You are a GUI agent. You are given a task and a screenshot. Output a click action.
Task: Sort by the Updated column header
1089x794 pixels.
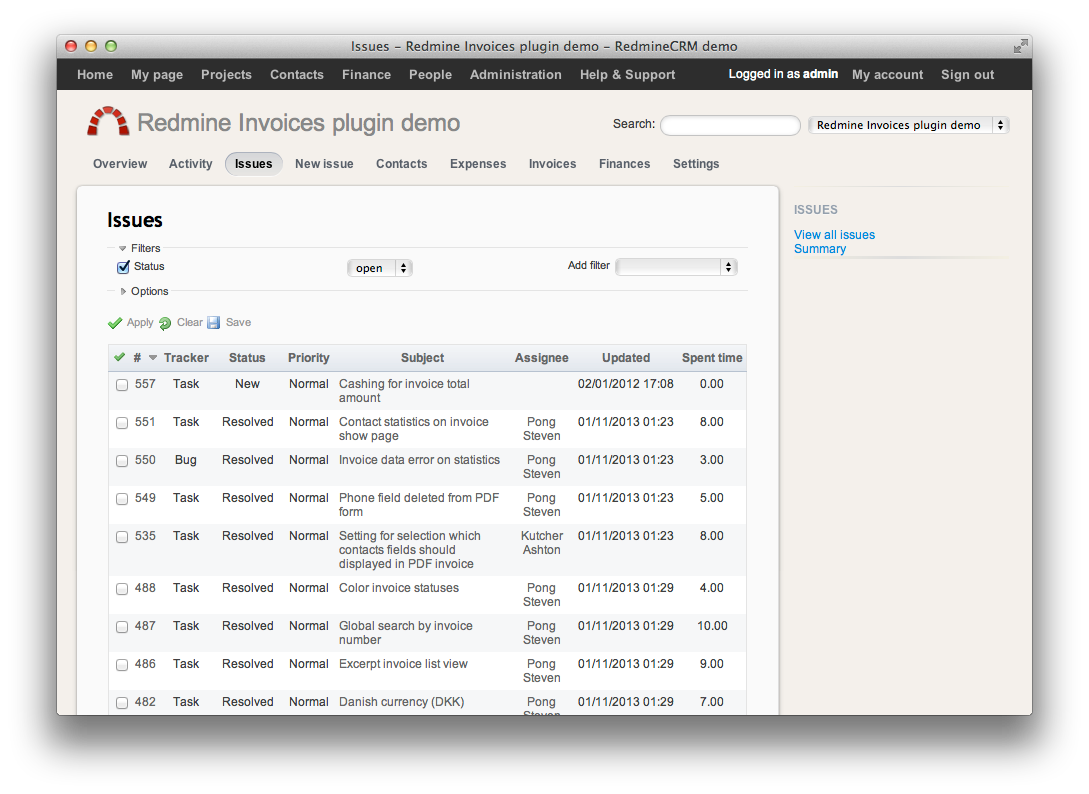[626, 358]
